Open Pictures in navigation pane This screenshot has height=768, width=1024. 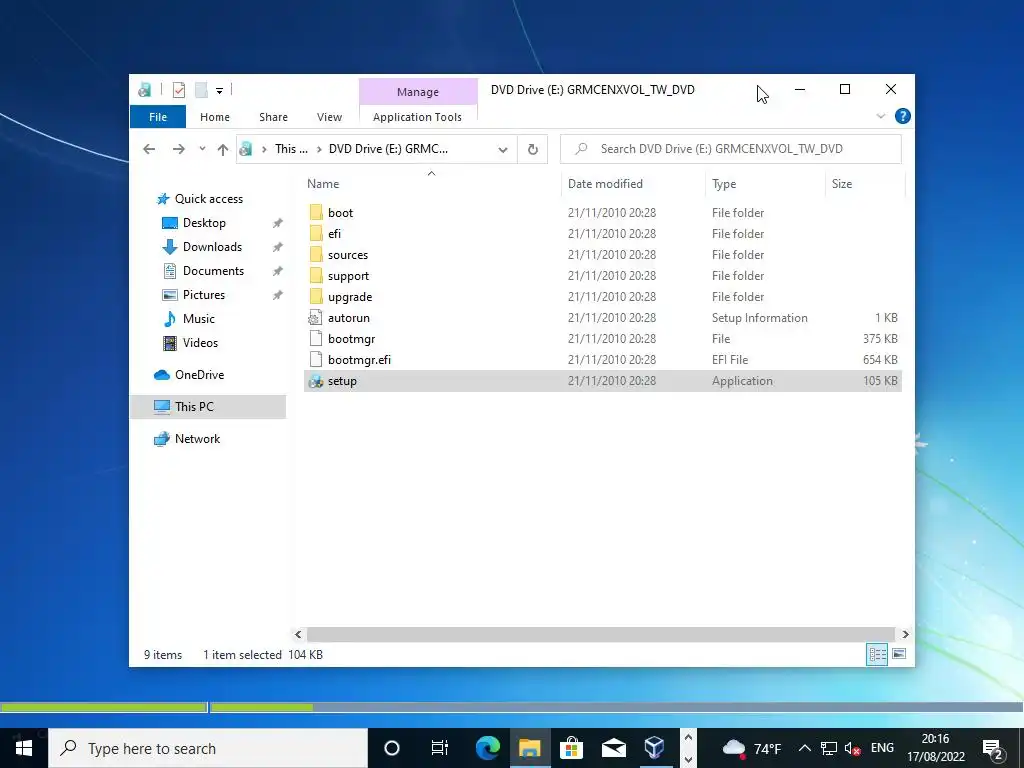[x=203, y=295]
